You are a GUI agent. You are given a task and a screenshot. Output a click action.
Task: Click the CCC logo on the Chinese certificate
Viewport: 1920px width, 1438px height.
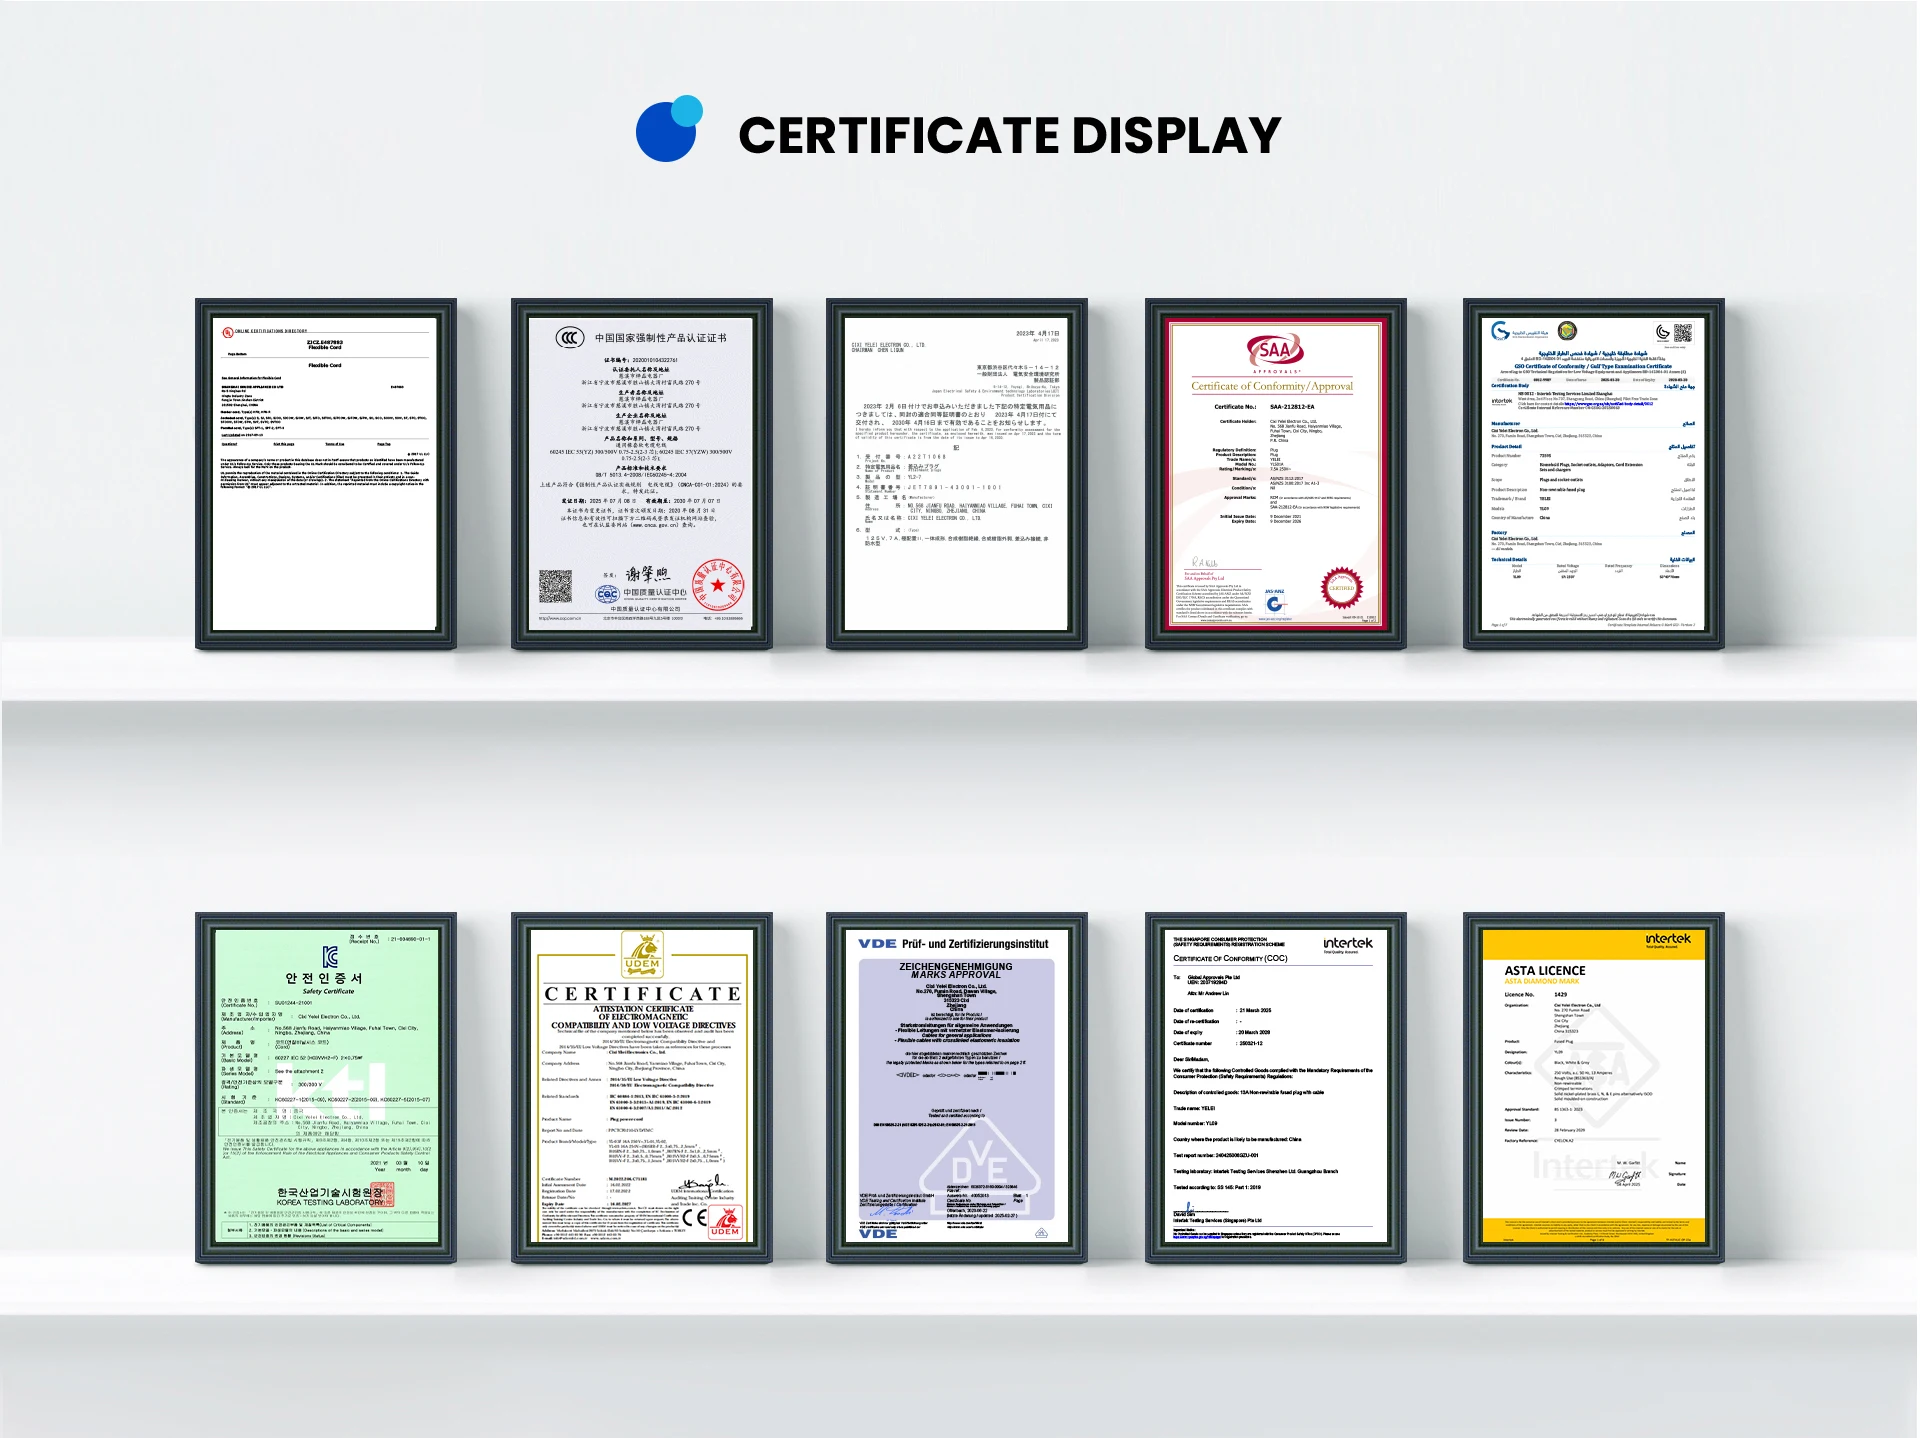point(570,339)
